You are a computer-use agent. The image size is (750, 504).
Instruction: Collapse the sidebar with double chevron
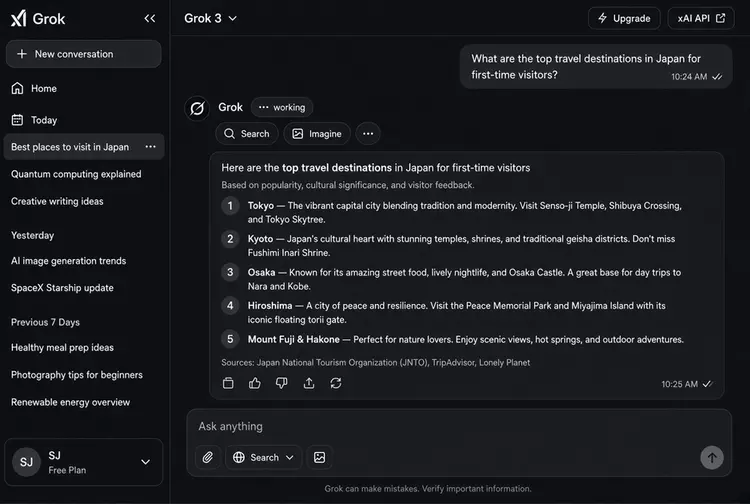(150, 19)
